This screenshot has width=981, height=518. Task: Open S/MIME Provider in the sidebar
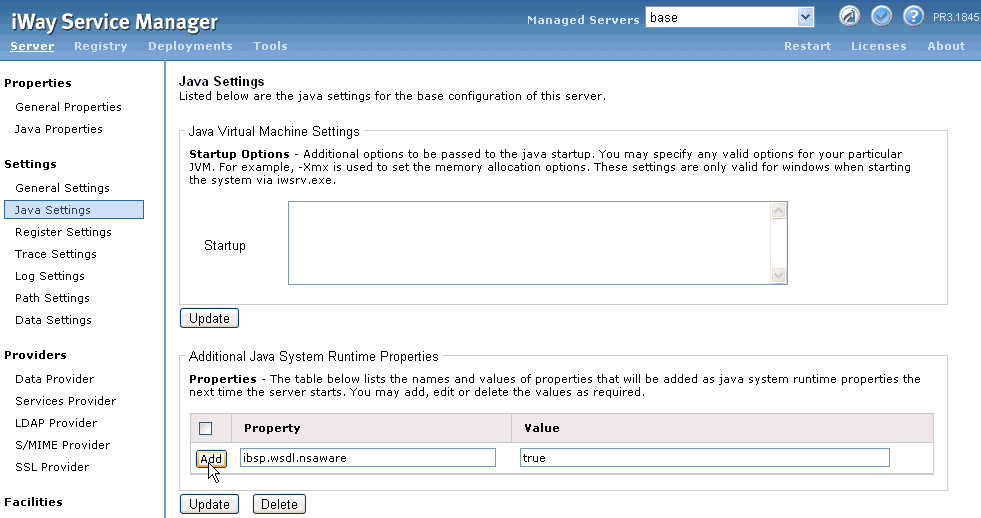click(63, 445)
